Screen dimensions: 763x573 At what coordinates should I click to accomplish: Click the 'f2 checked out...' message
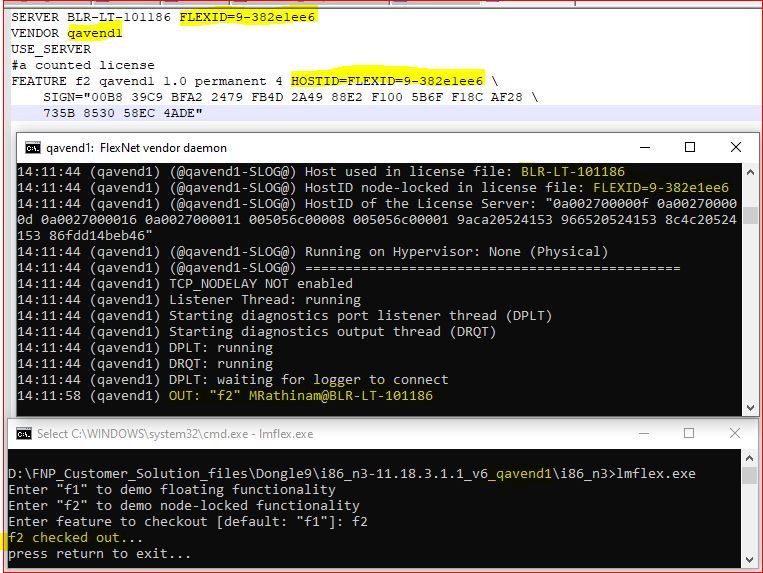[75, 537]
